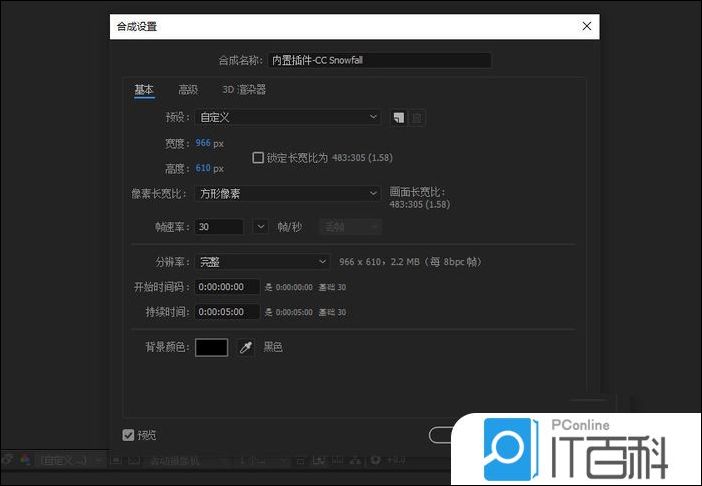Open the 像素长宽比 pixel aspect dropdown
702x486 pixels.
[287, 193]
